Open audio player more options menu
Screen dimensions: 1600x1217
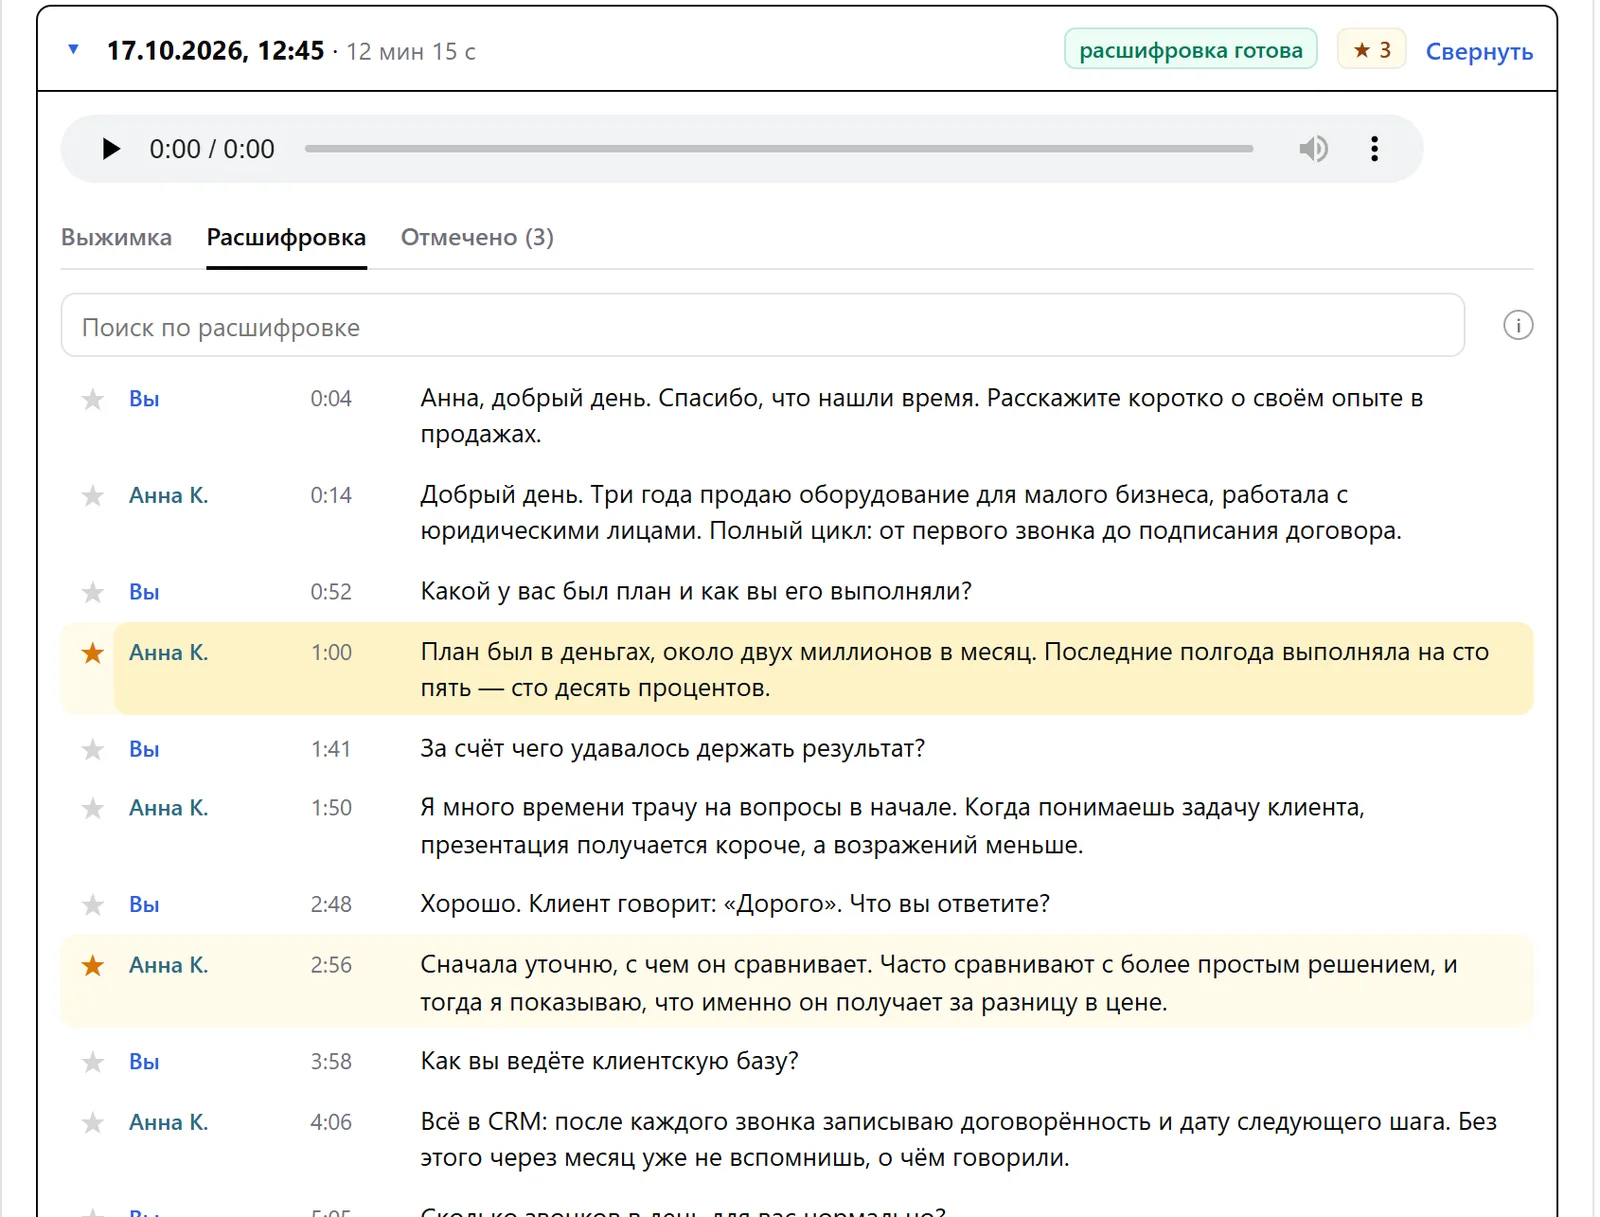pos(1375,149)
